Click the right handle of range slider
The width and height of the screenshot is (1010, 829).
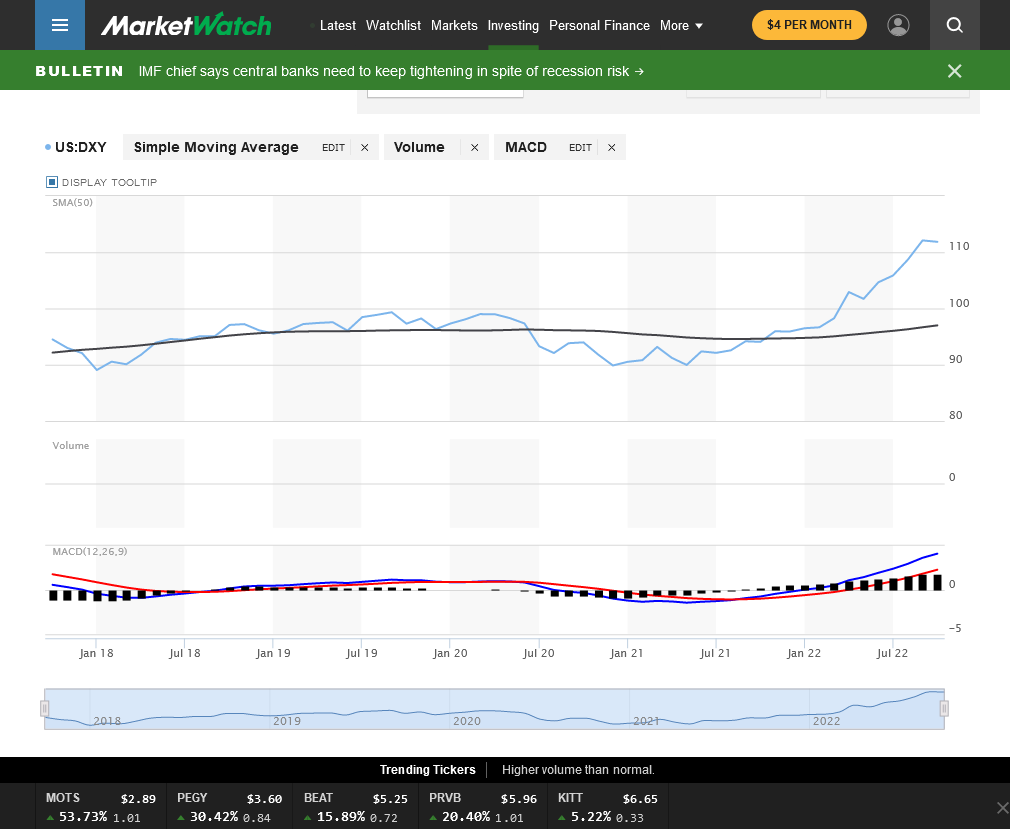[x=943, y=708]
